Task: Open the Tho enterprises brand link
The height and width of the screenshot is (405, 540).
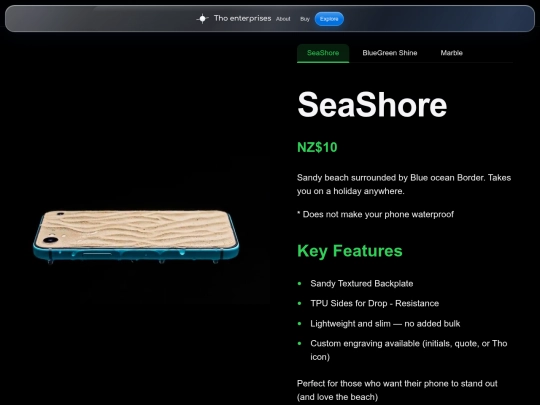Action: click(242, 18)
